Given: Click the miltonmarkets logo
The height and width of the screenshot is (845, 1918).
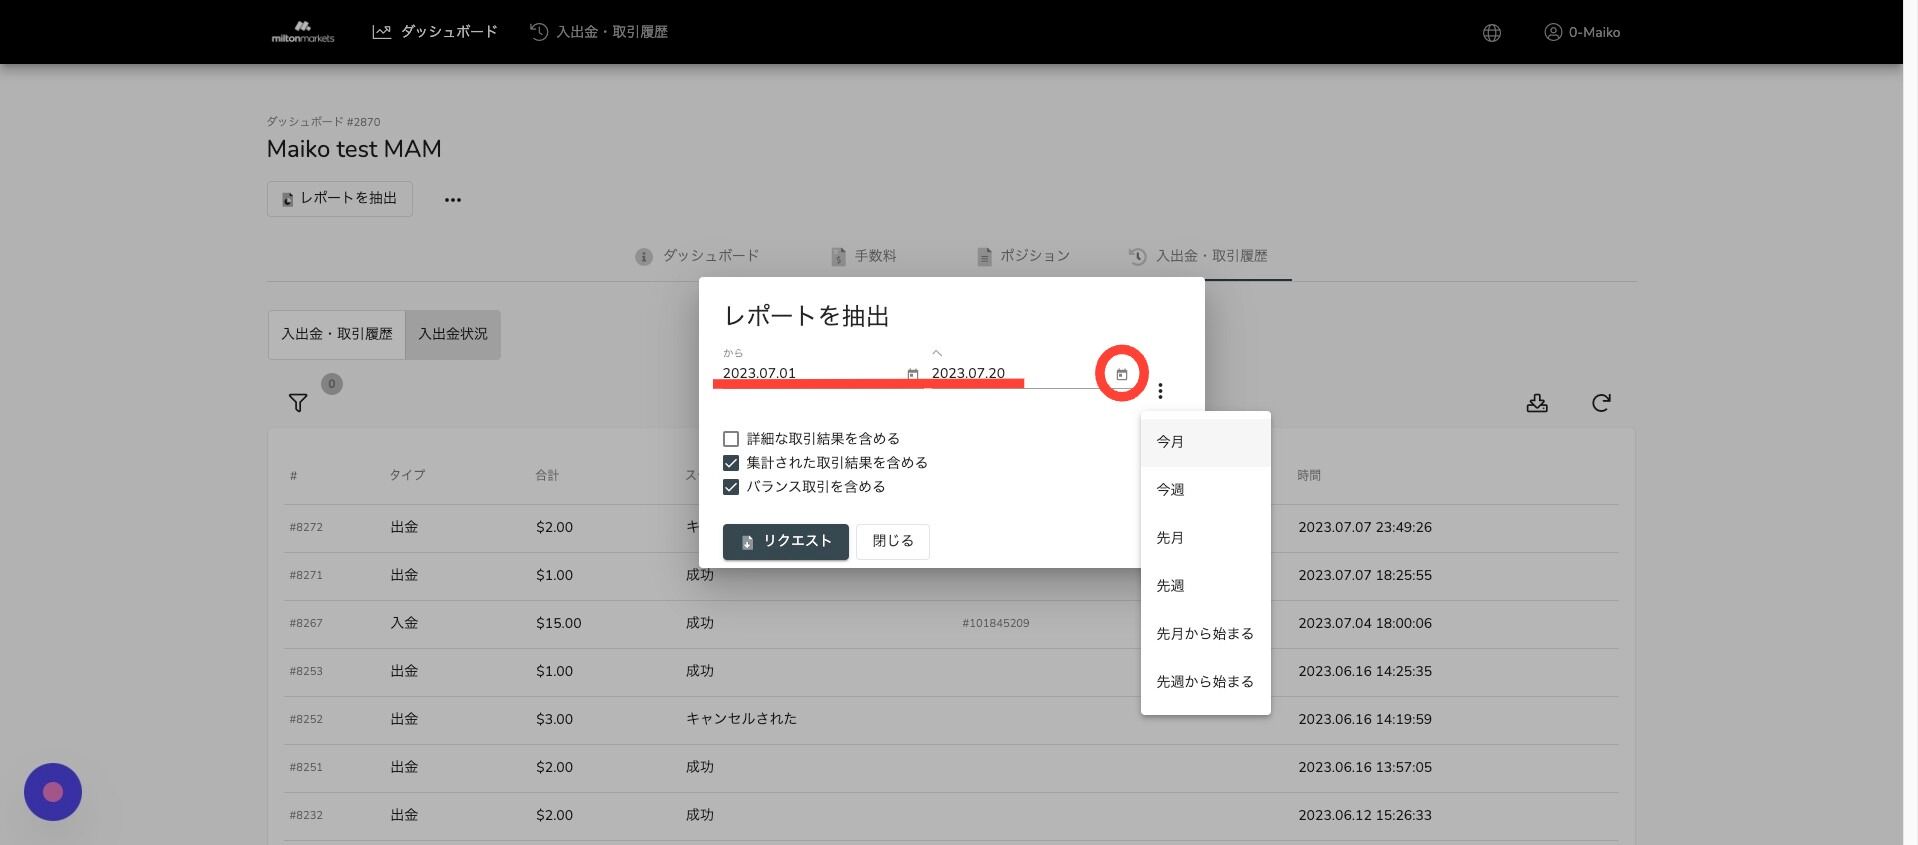Looking at the screenshot, I should (x=303, y=32).
